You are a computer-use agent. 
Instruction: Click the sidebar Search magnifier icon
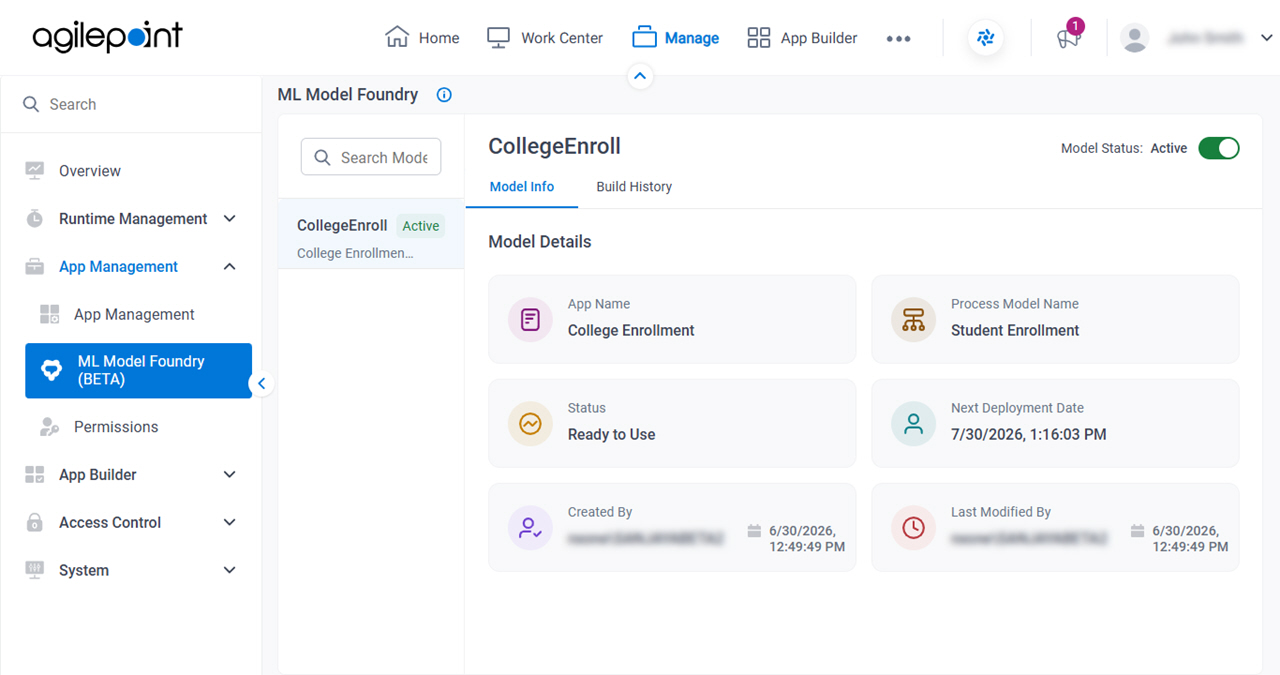pyautogui.click(x=31, y=104)
